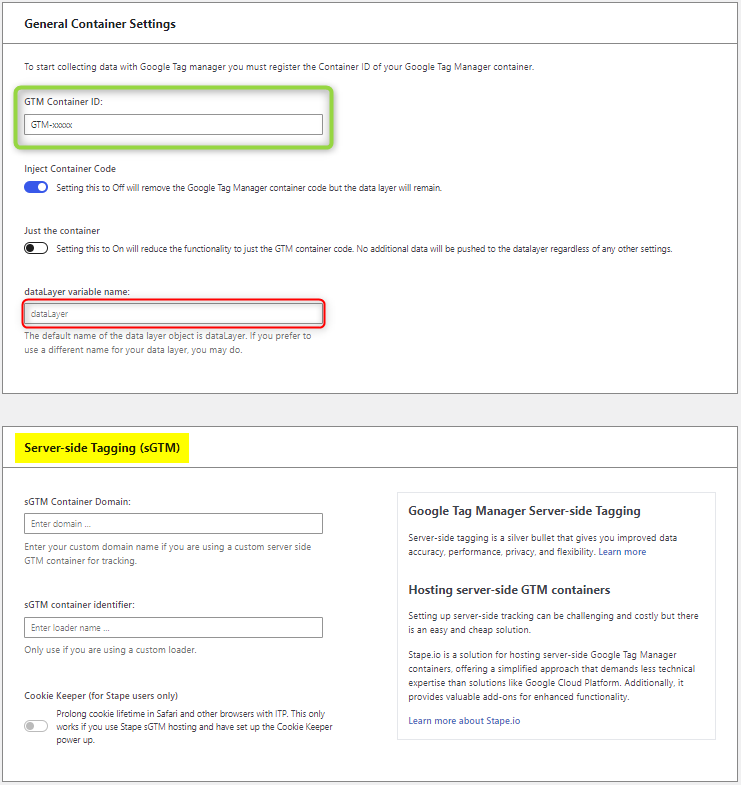The width and height of the screenshot is (741, 785).
Task: Click the Hosting server-side GTM containers heading
Action: (x=509, y=590)
